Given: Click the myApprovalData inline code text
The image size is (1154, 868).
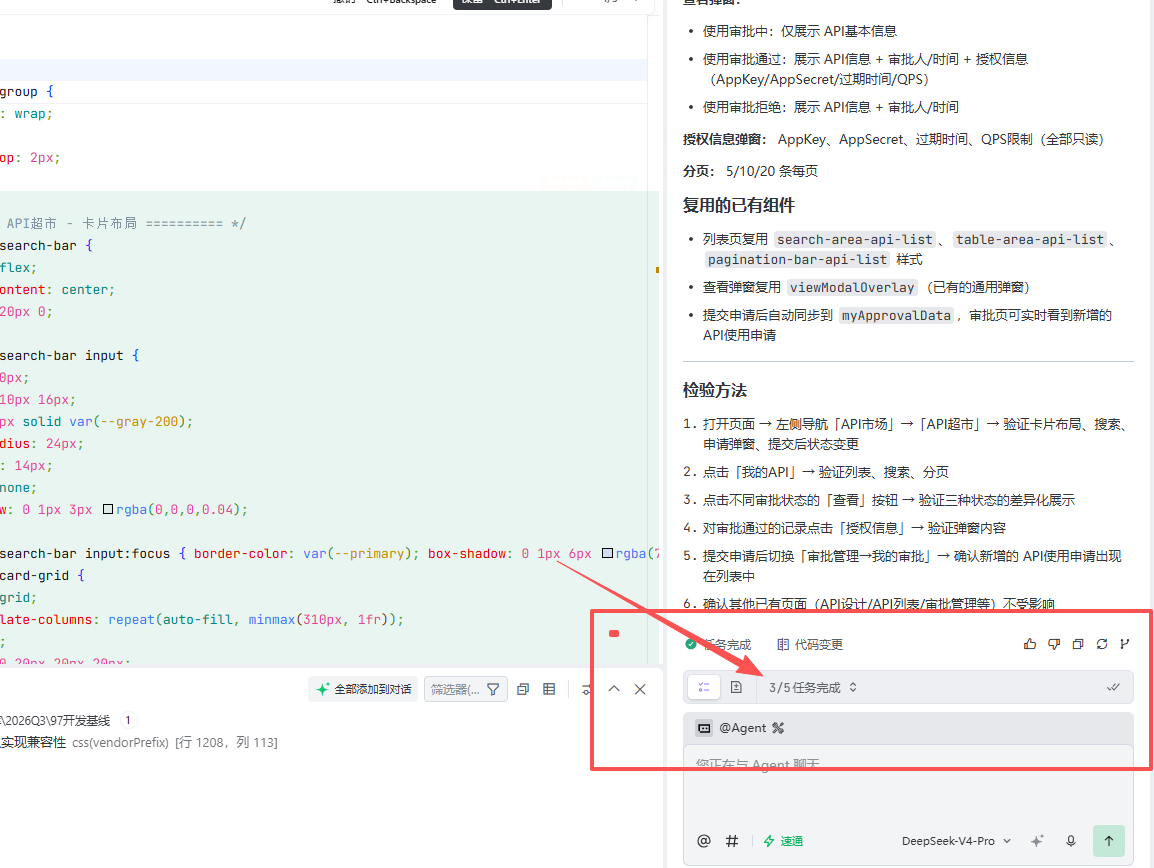Looking at the screenshot, I should coord(896,315).
